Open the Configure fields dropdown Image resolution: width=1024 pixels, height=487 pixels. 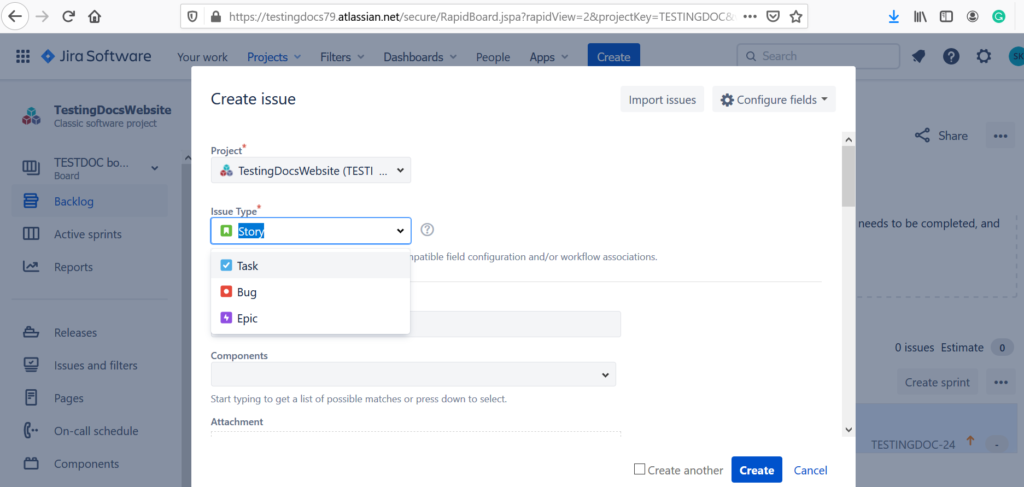pos(774,100)
